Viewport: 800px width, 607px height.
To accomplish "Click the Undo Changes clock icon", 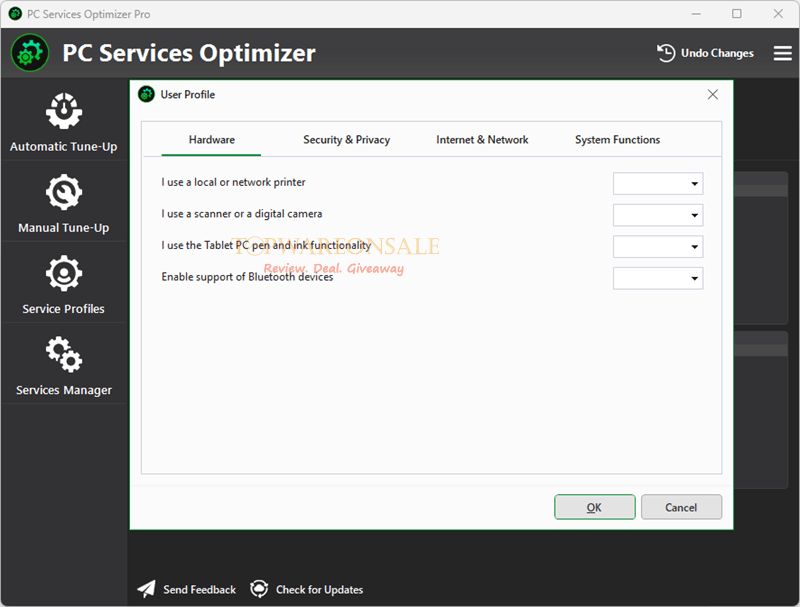I will [x=666, y=53].
